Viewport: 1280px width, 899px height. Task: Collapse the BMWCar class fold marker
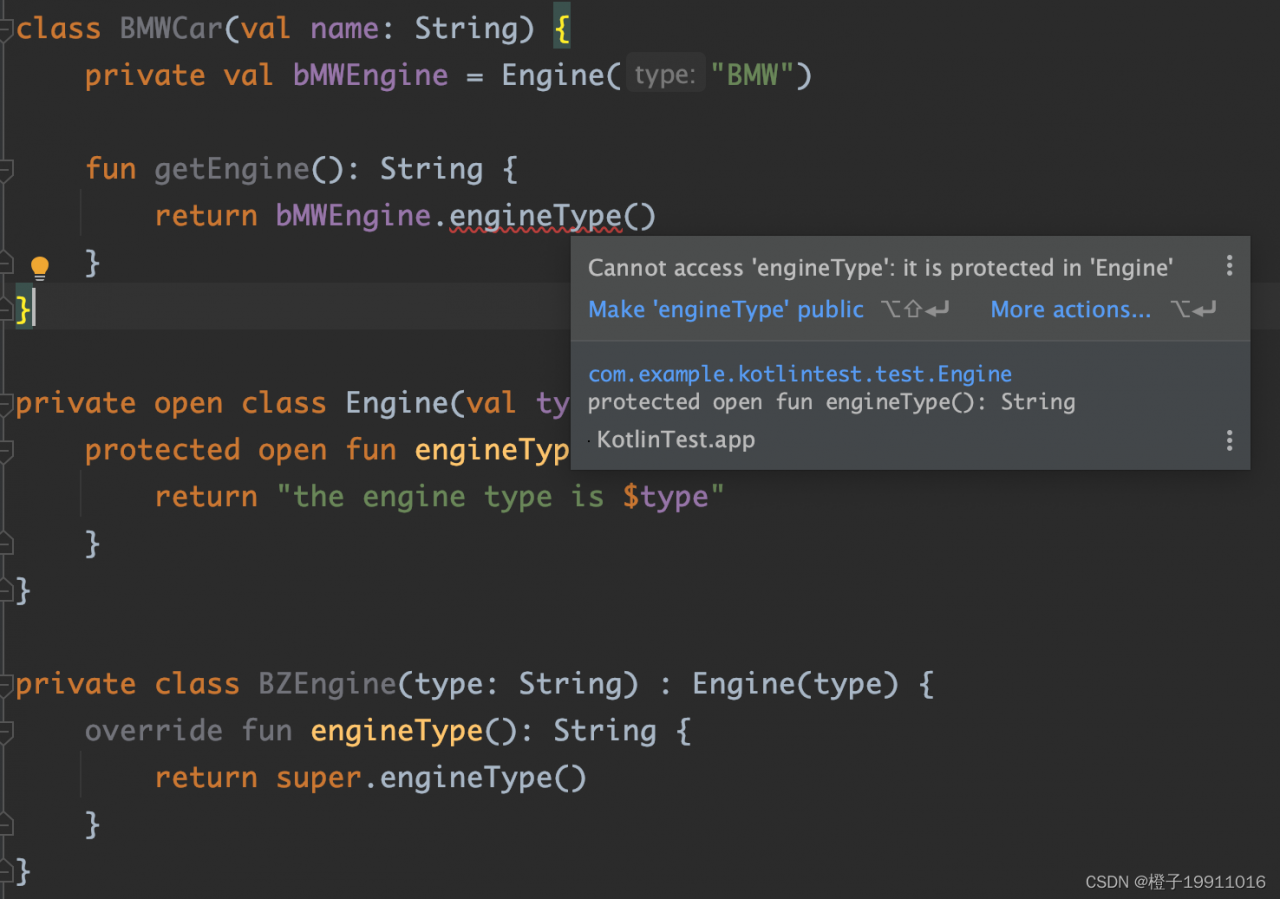pos(6,29)
